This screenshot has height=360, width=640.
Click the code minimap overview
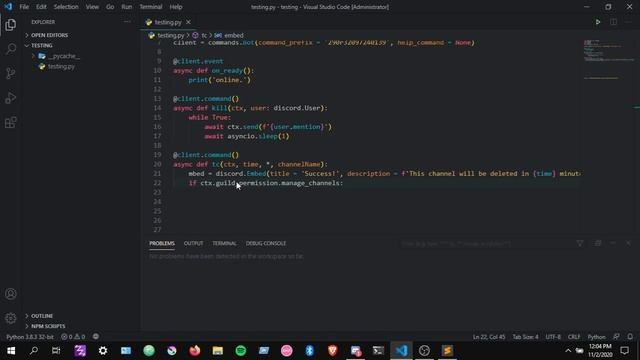[x=608, y=59]
